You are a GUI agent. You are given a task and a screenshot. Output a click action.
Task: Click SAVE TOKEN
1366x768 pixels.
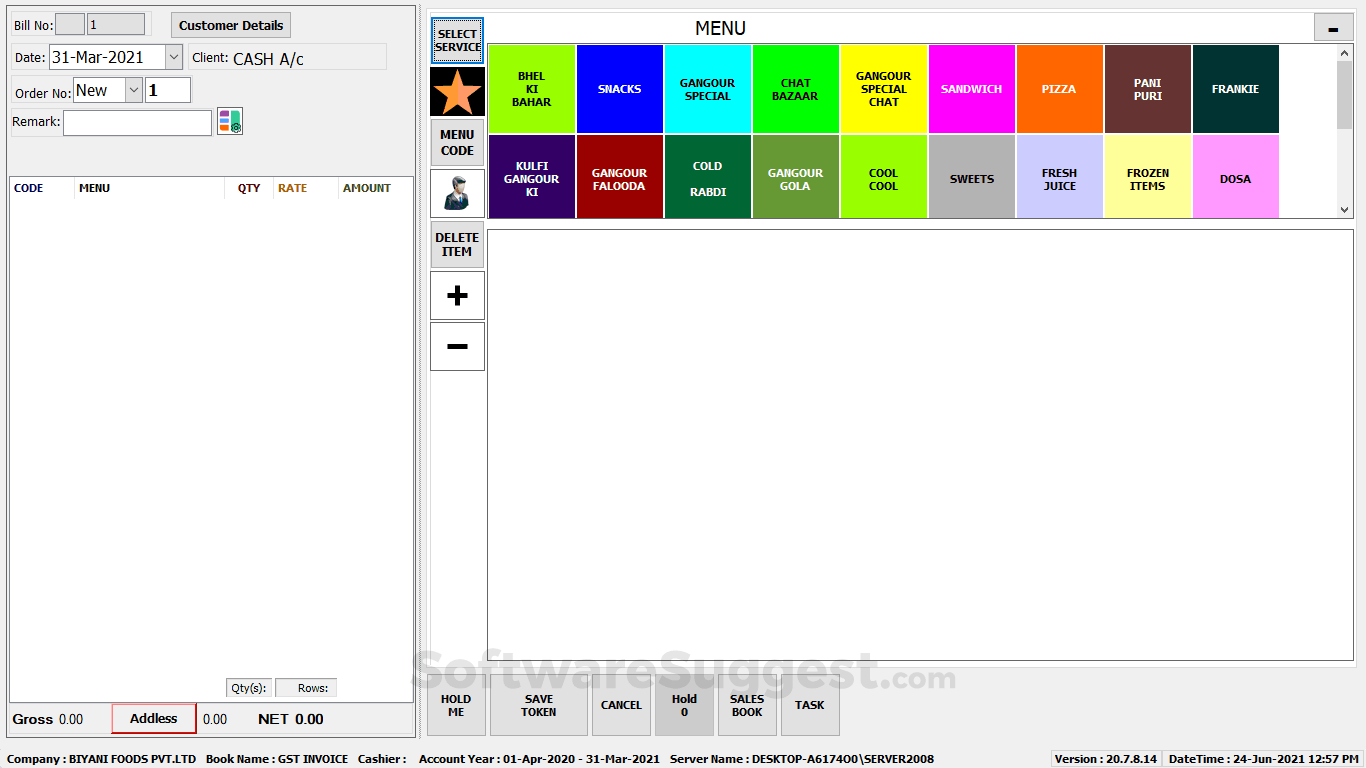tap(538, 705)
